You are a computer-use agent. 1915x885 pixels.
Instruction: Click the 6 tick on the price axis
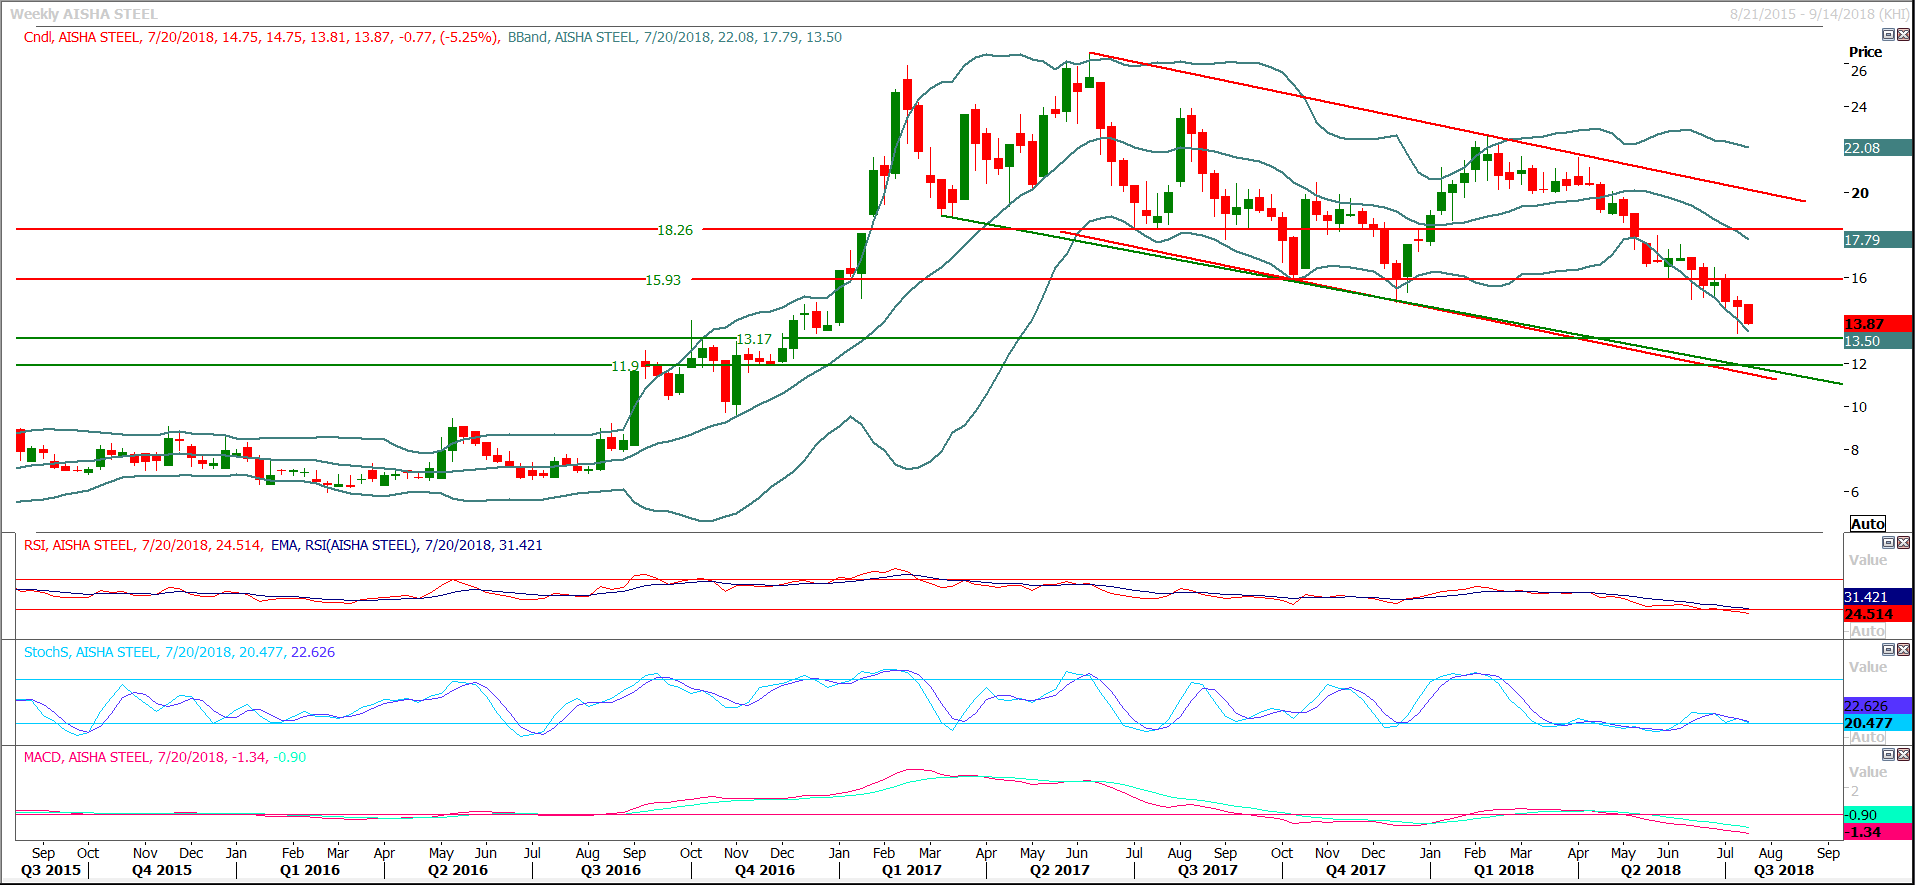[x=1855, y=492]
